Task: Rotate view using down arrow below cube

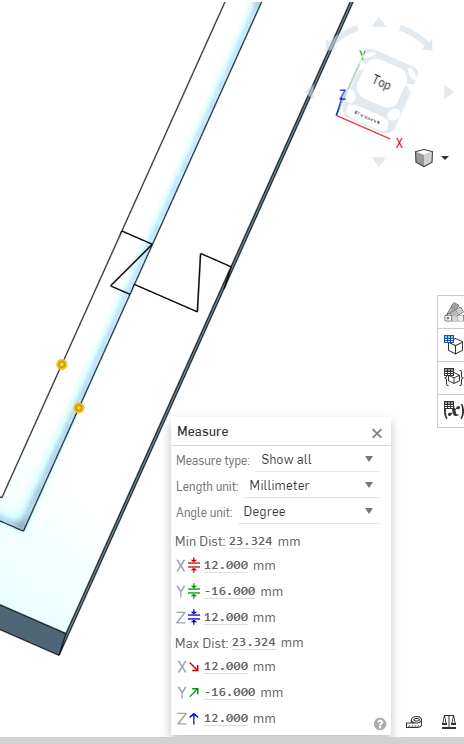Action: 379,161
